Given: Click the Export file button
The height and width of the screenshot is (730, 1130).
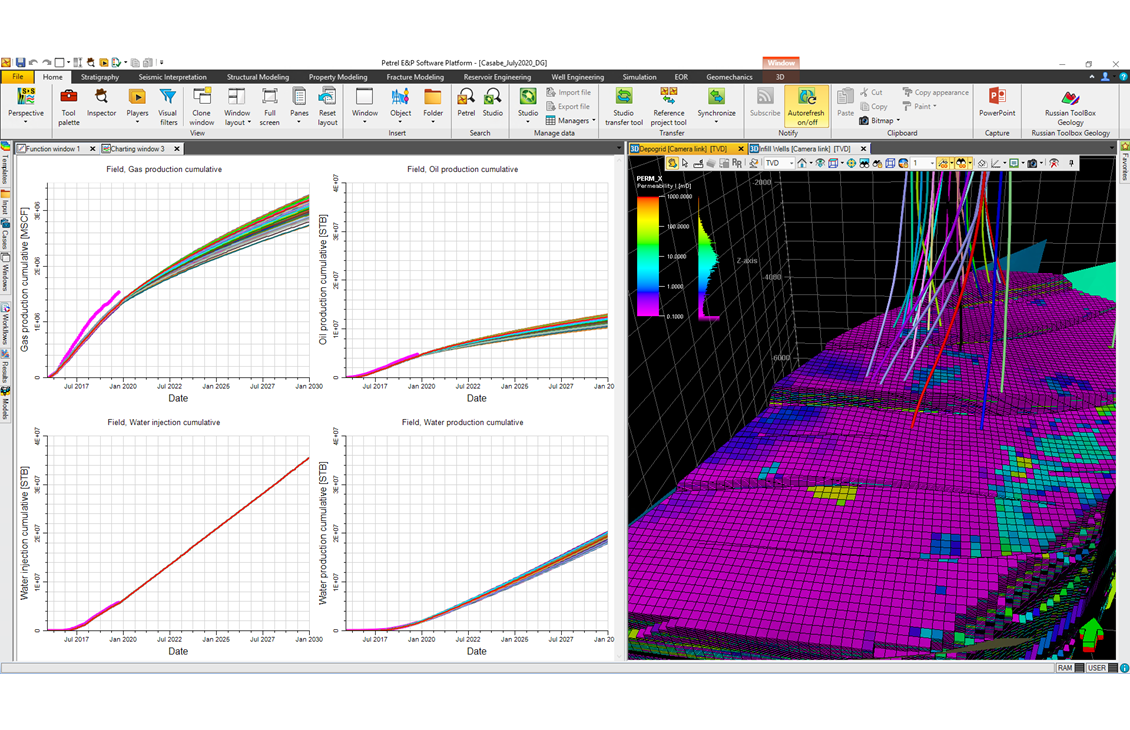Looking at the screenshot, I should [566, 105].
